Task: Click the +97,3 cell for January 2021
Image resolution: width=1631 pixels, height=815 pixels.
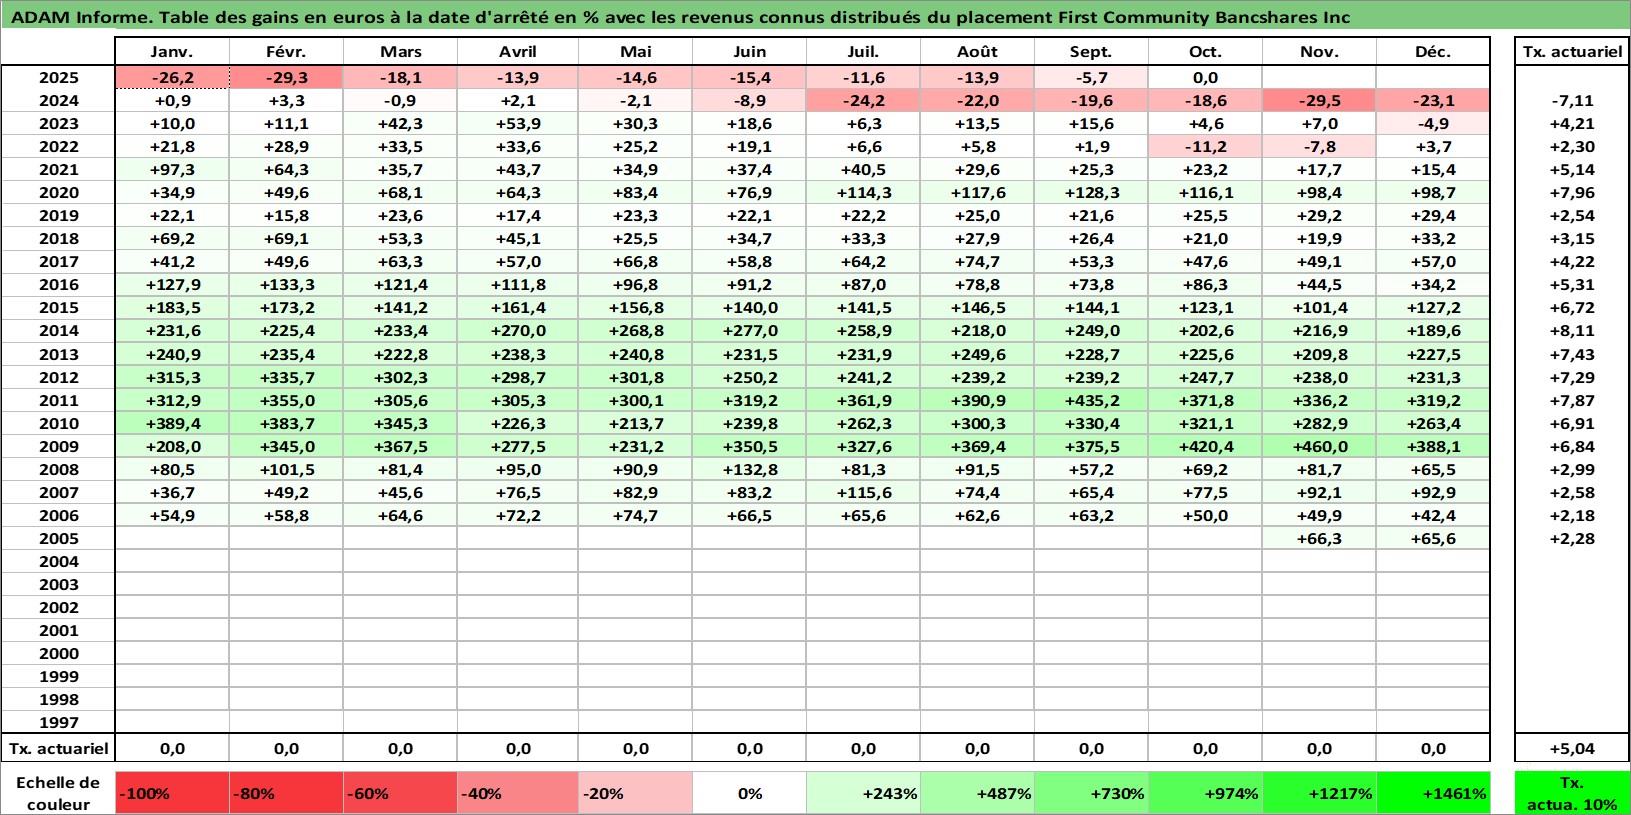Action: pos(172,170)
